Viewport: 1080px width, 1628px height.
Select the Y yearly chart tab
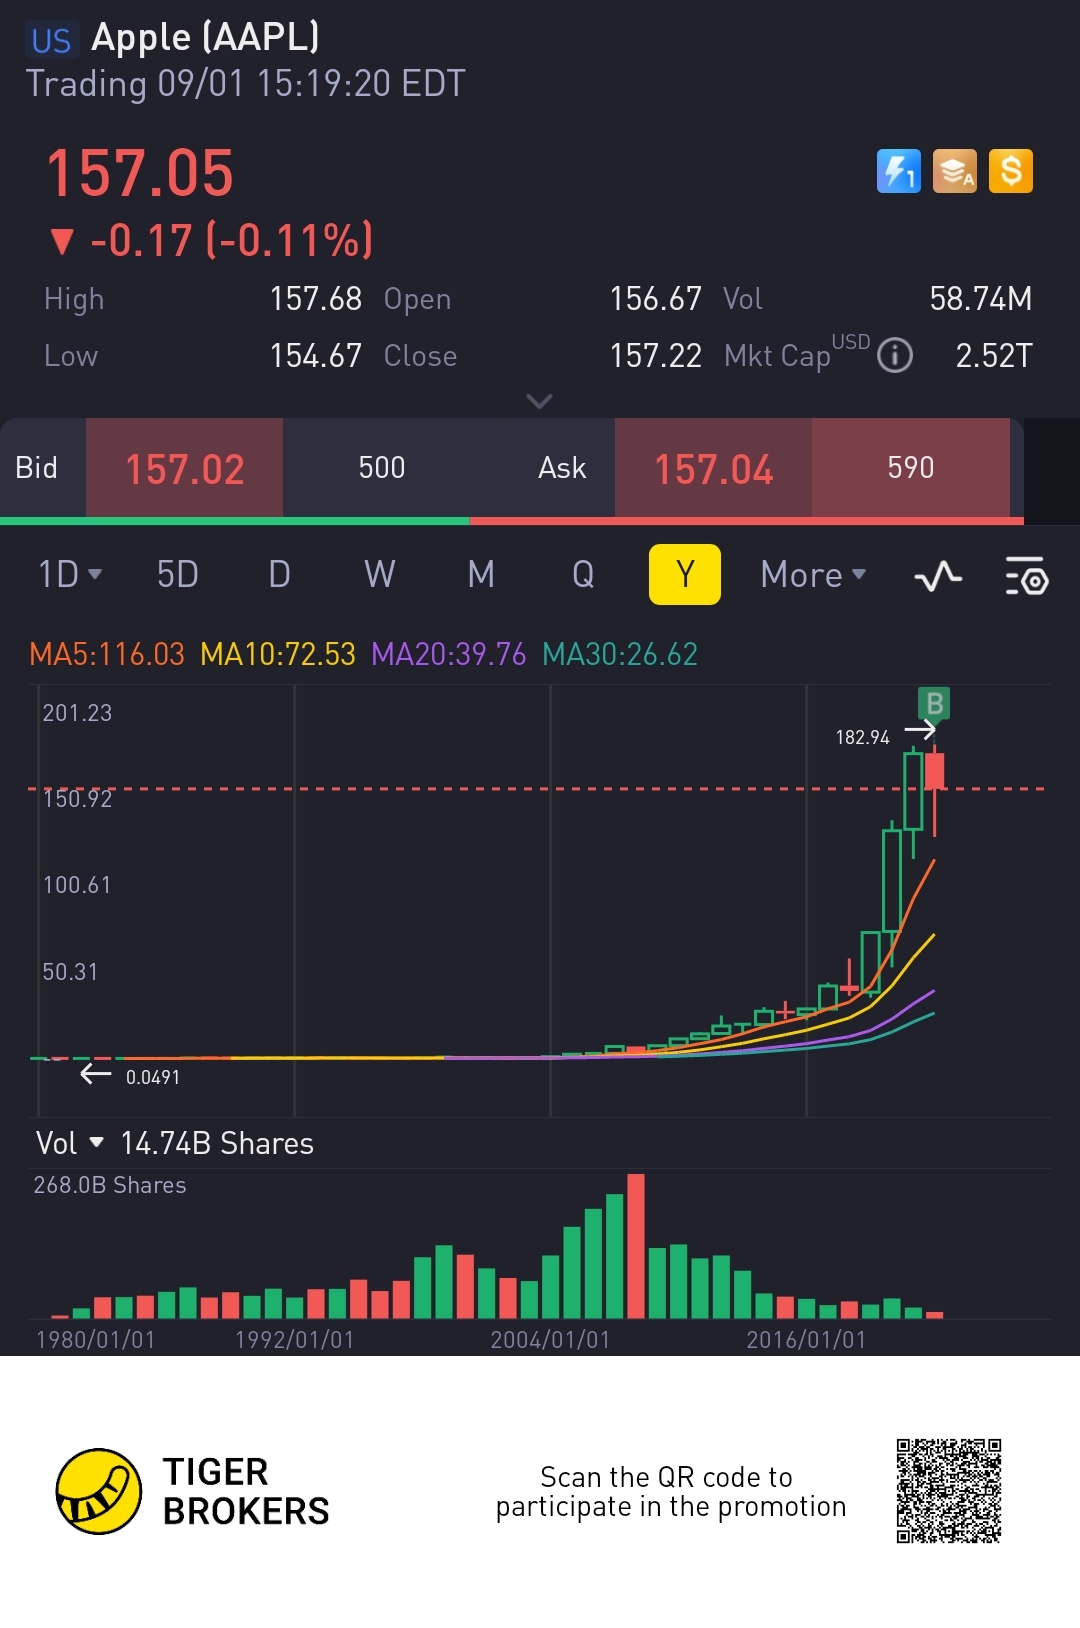(x=685, y=574)
